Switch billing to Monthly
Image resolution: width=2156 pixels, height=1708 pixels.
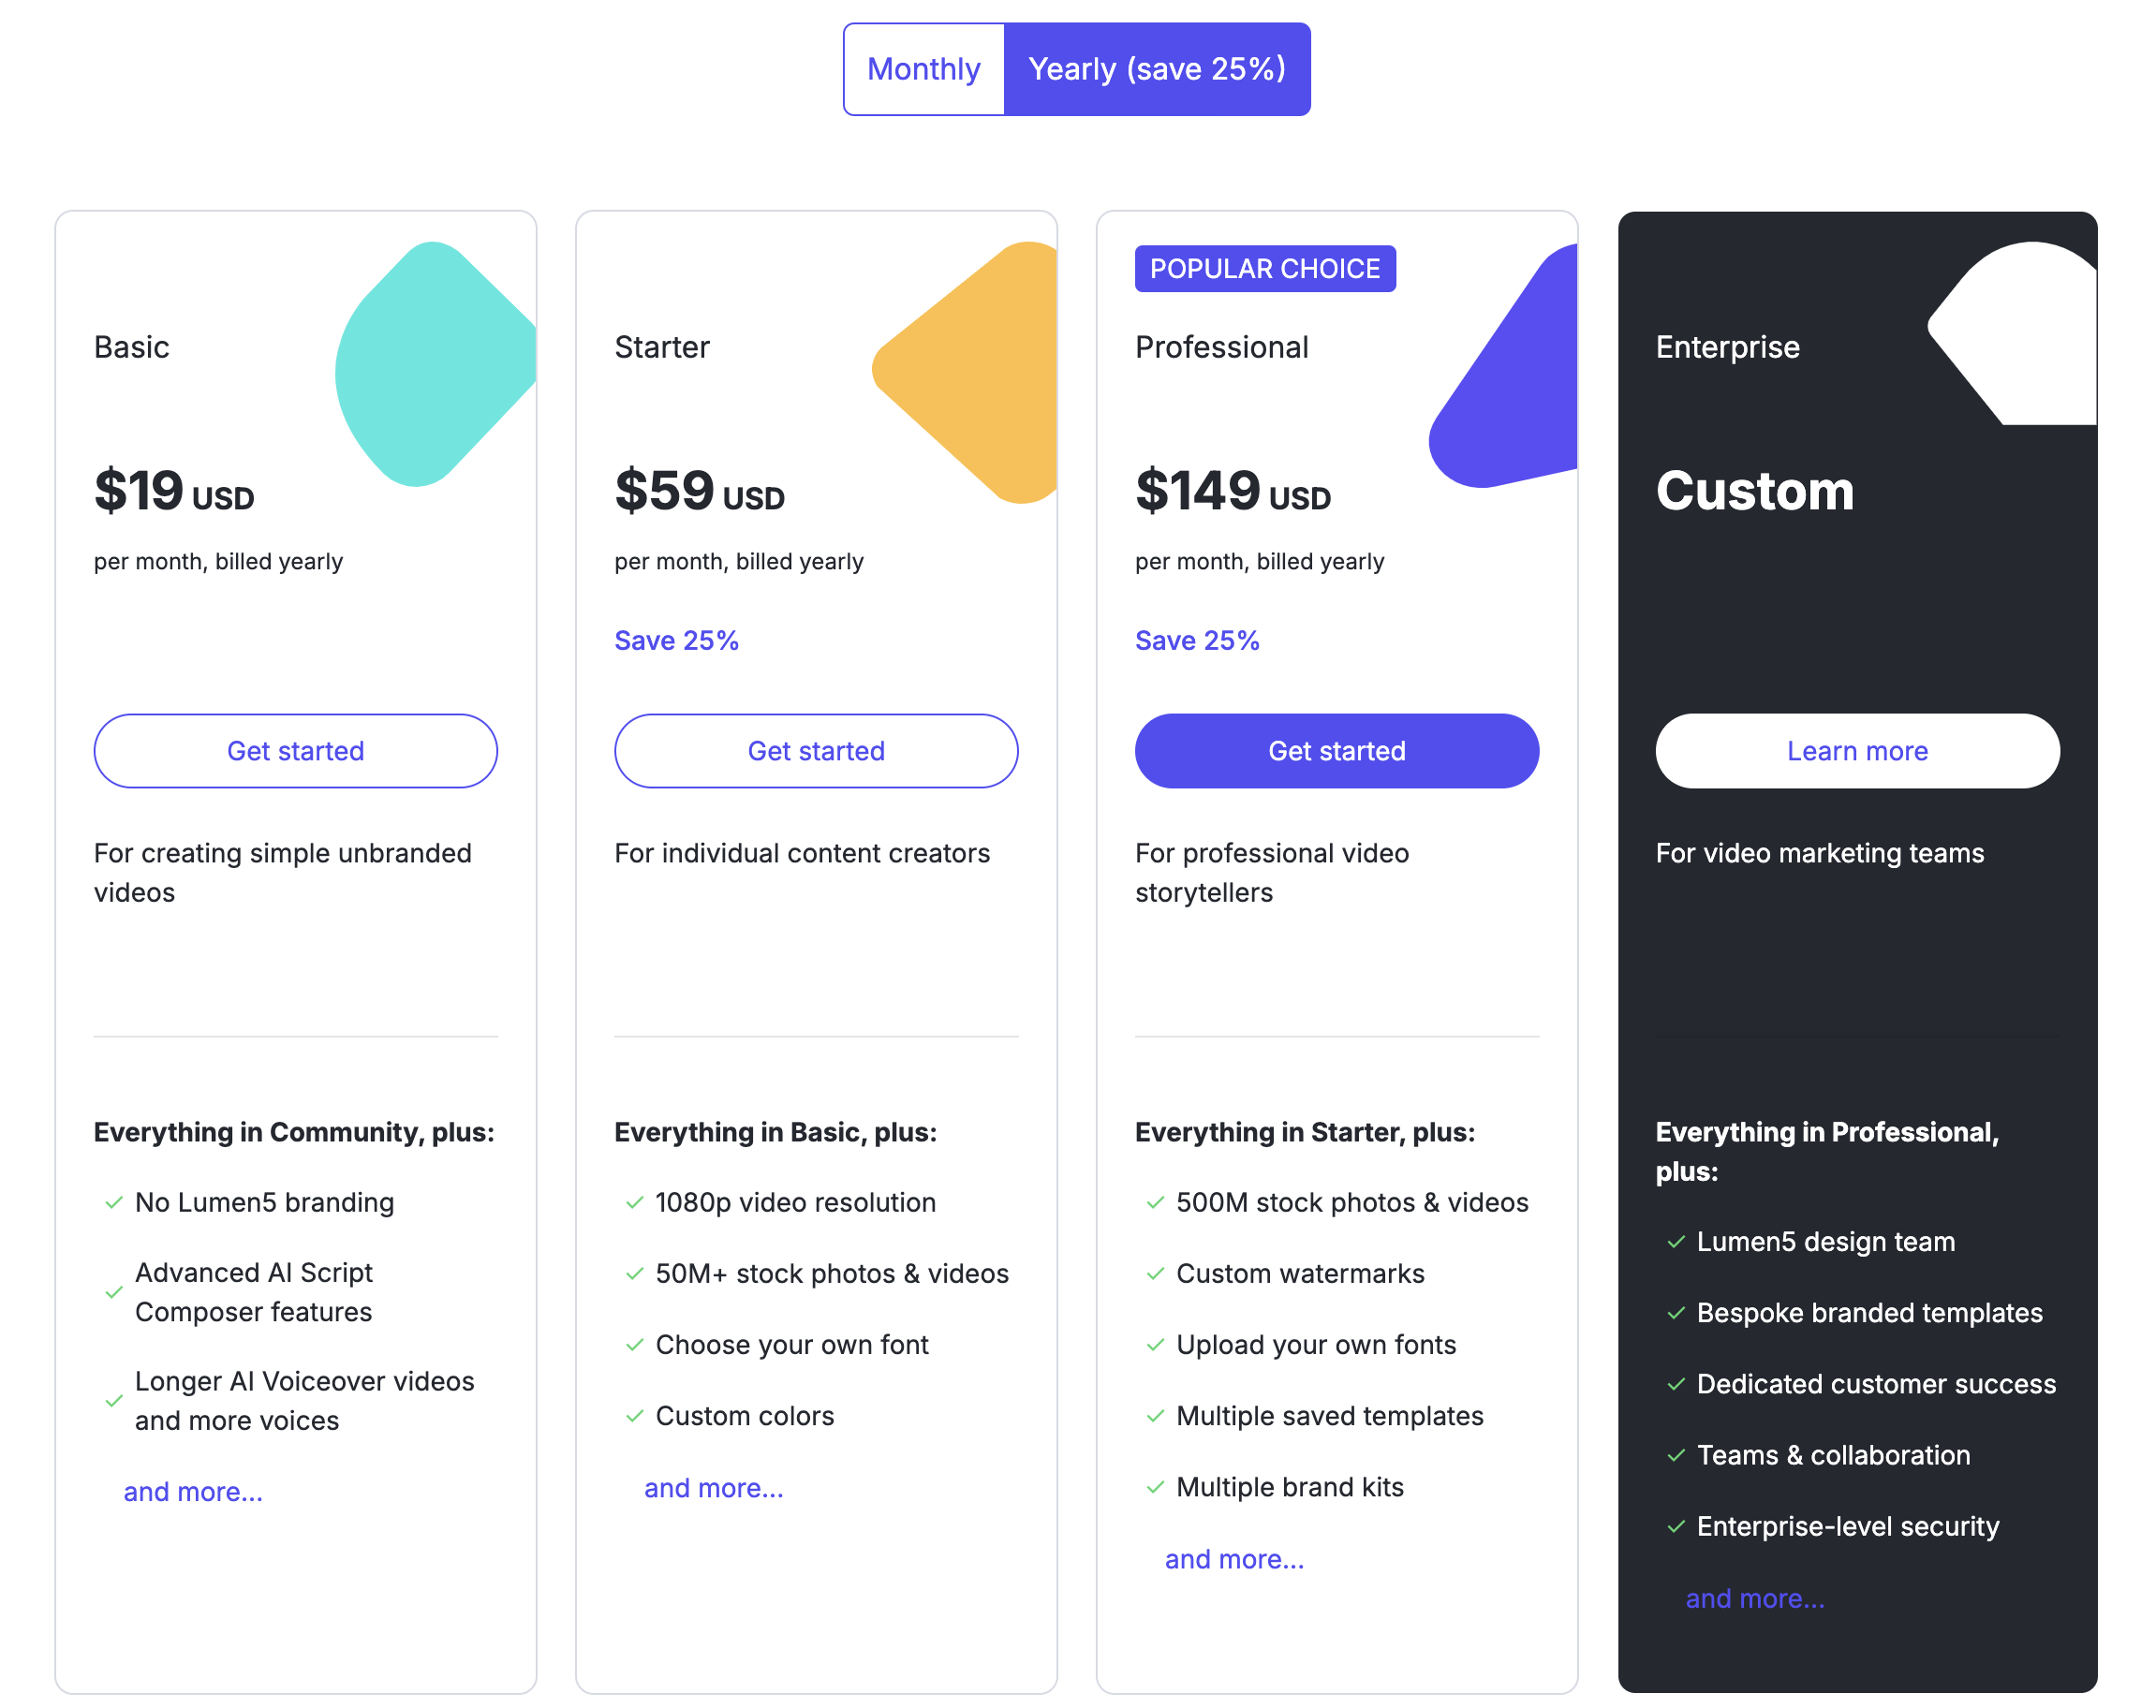[x=923, y=68]
